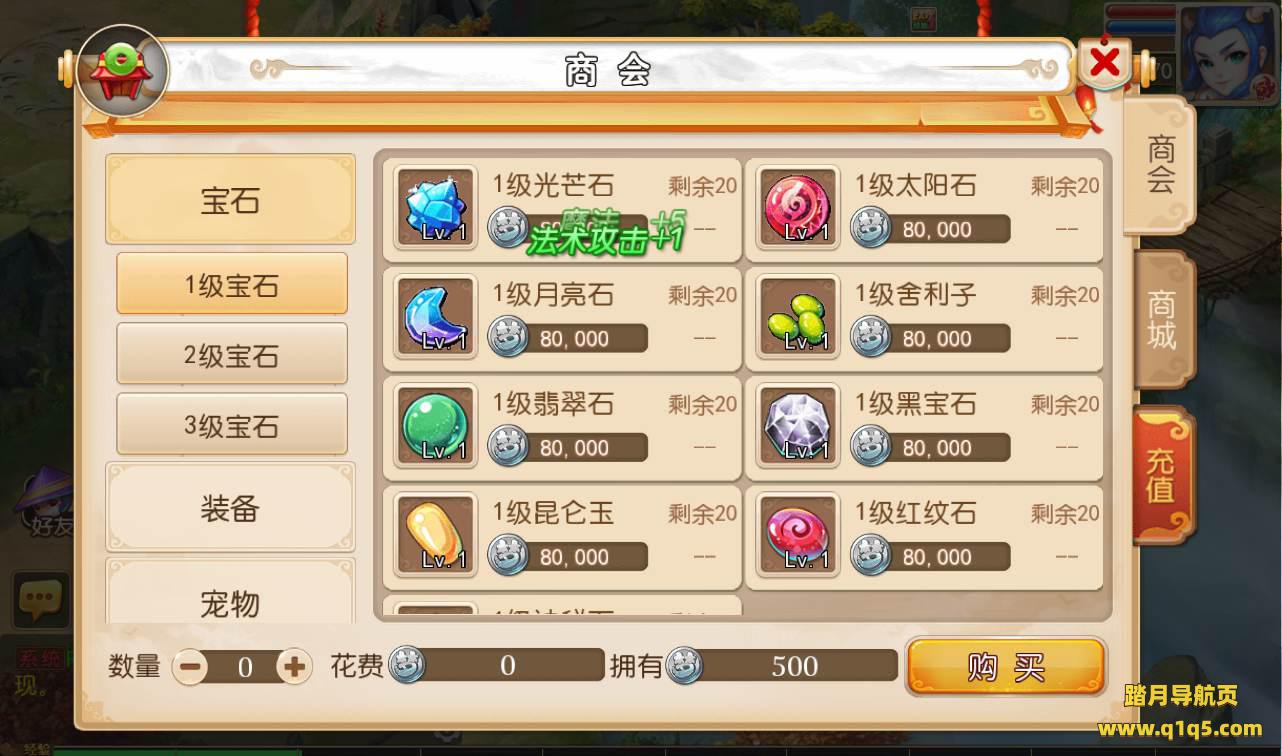The image size is (1282, 756).
Task: Open the chat bubble icon
Action: pyautogui.click(x=40, y=600)
